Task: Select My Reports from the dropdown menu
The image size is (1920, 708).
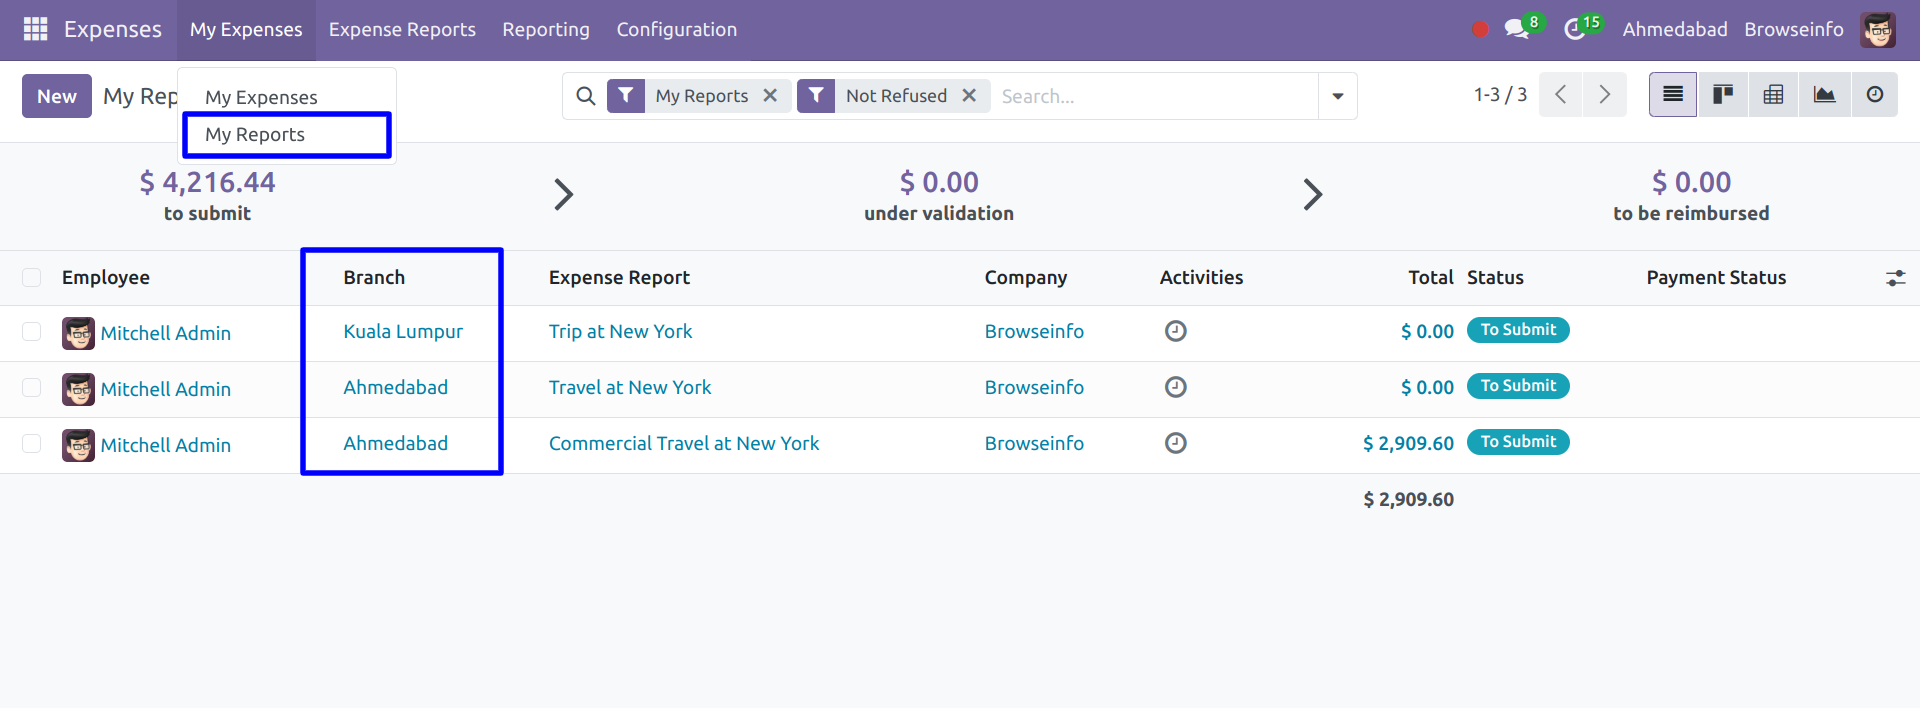Action: coord(255,135)
